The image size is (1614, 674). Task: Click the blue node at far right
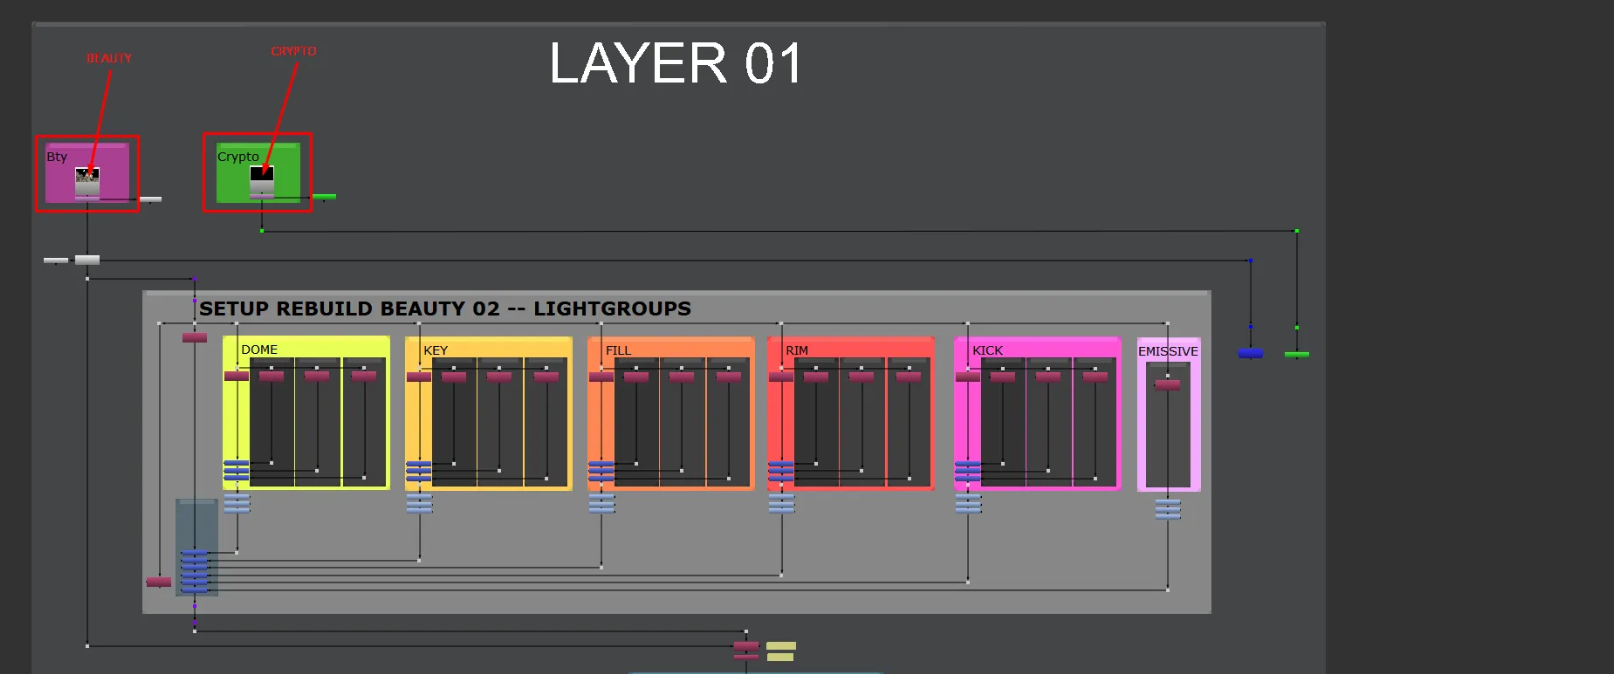pyautogui.click(x=1250, y=353)
